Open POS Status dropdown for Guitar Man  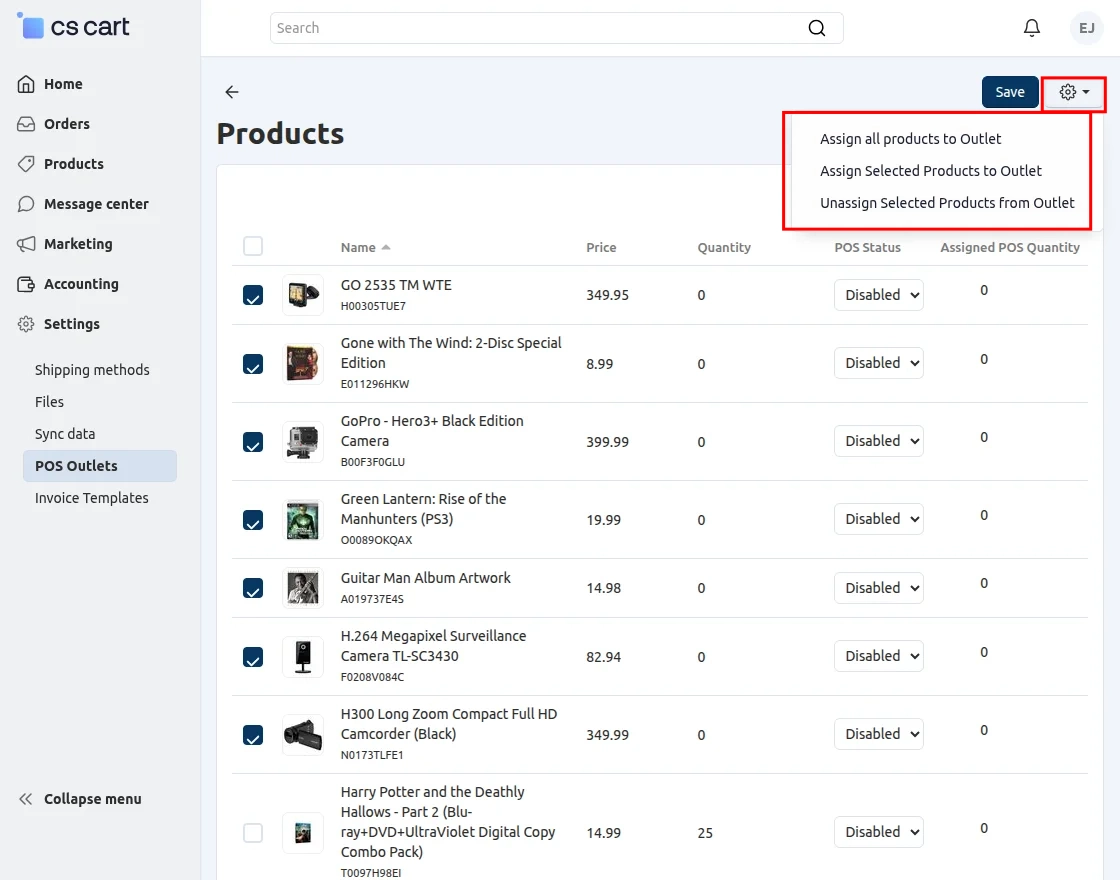pyautogui.click(x=879, y=588)
